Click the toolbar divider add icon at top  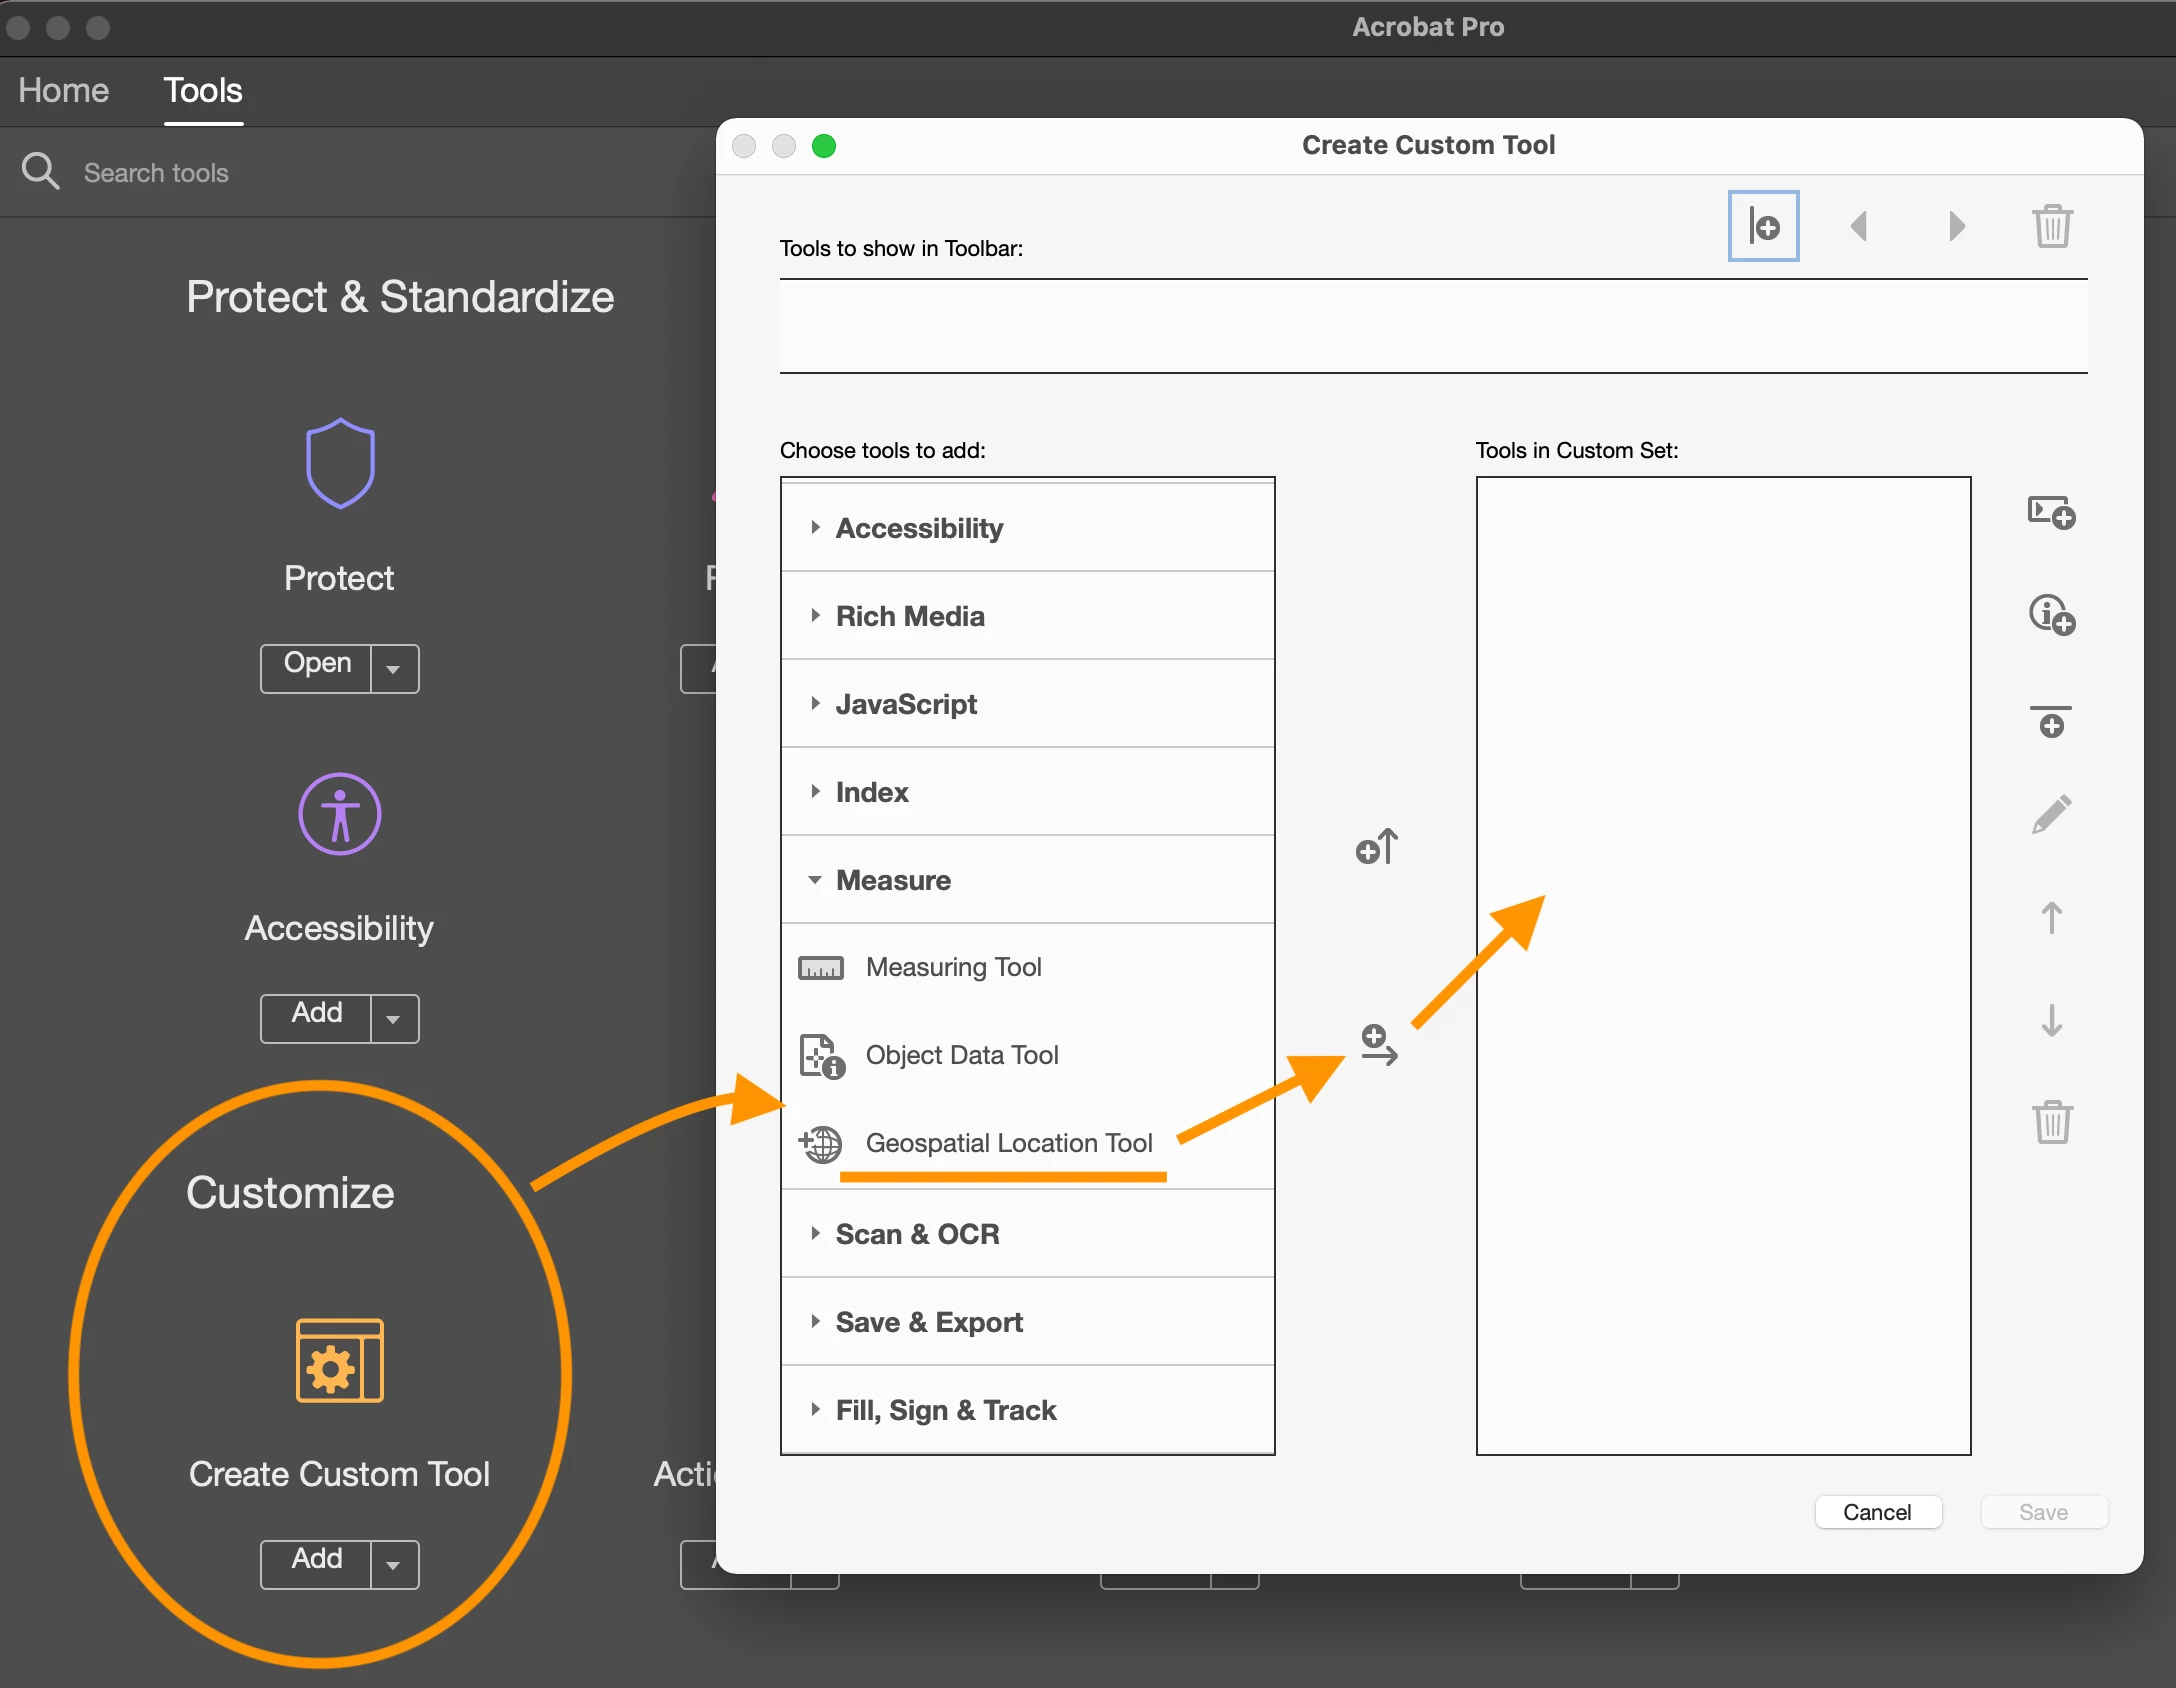click(1763, 226)
